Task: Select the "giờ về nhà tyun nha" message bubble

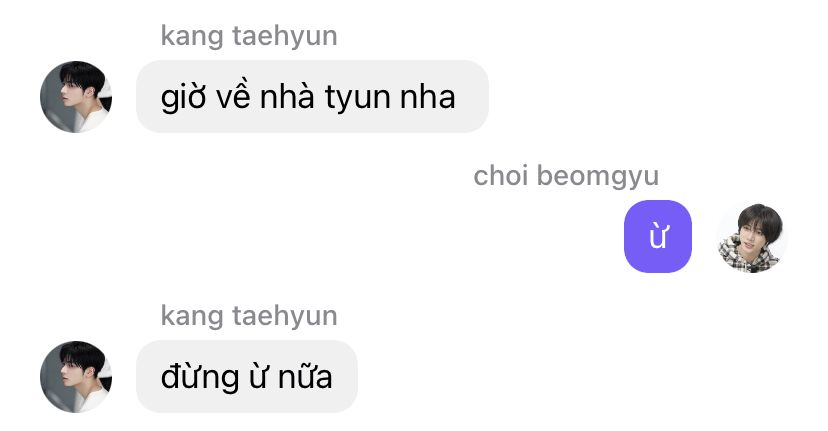Action: point(312,97)
